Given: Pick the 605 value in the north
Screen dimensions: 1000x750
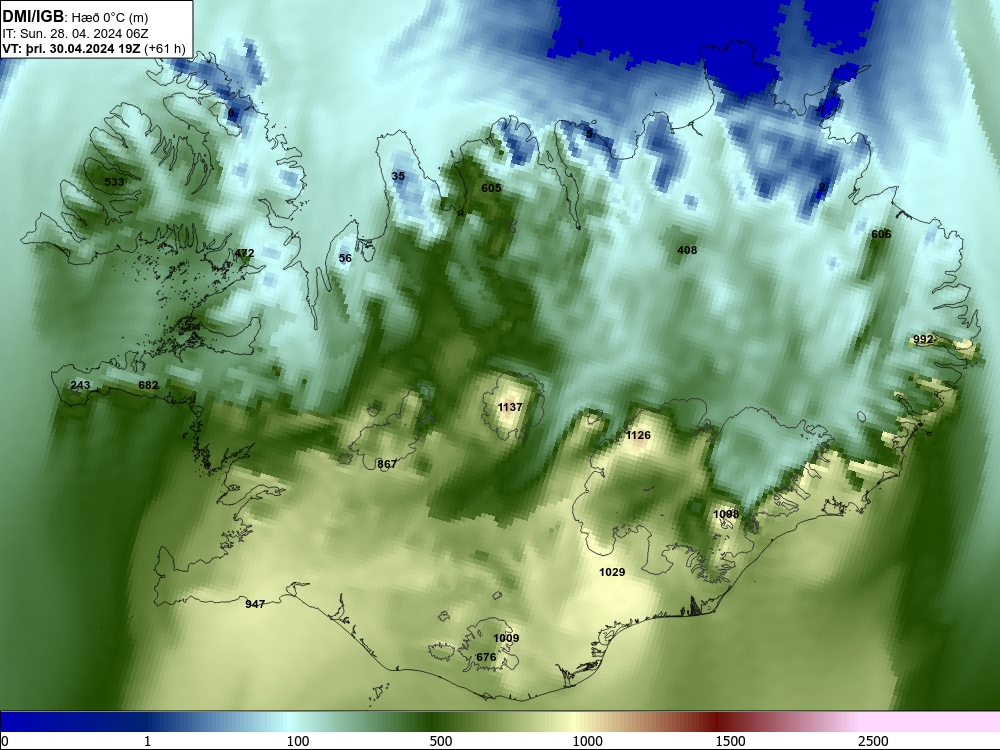Looking at the screenshot, I should pos(491,188).
